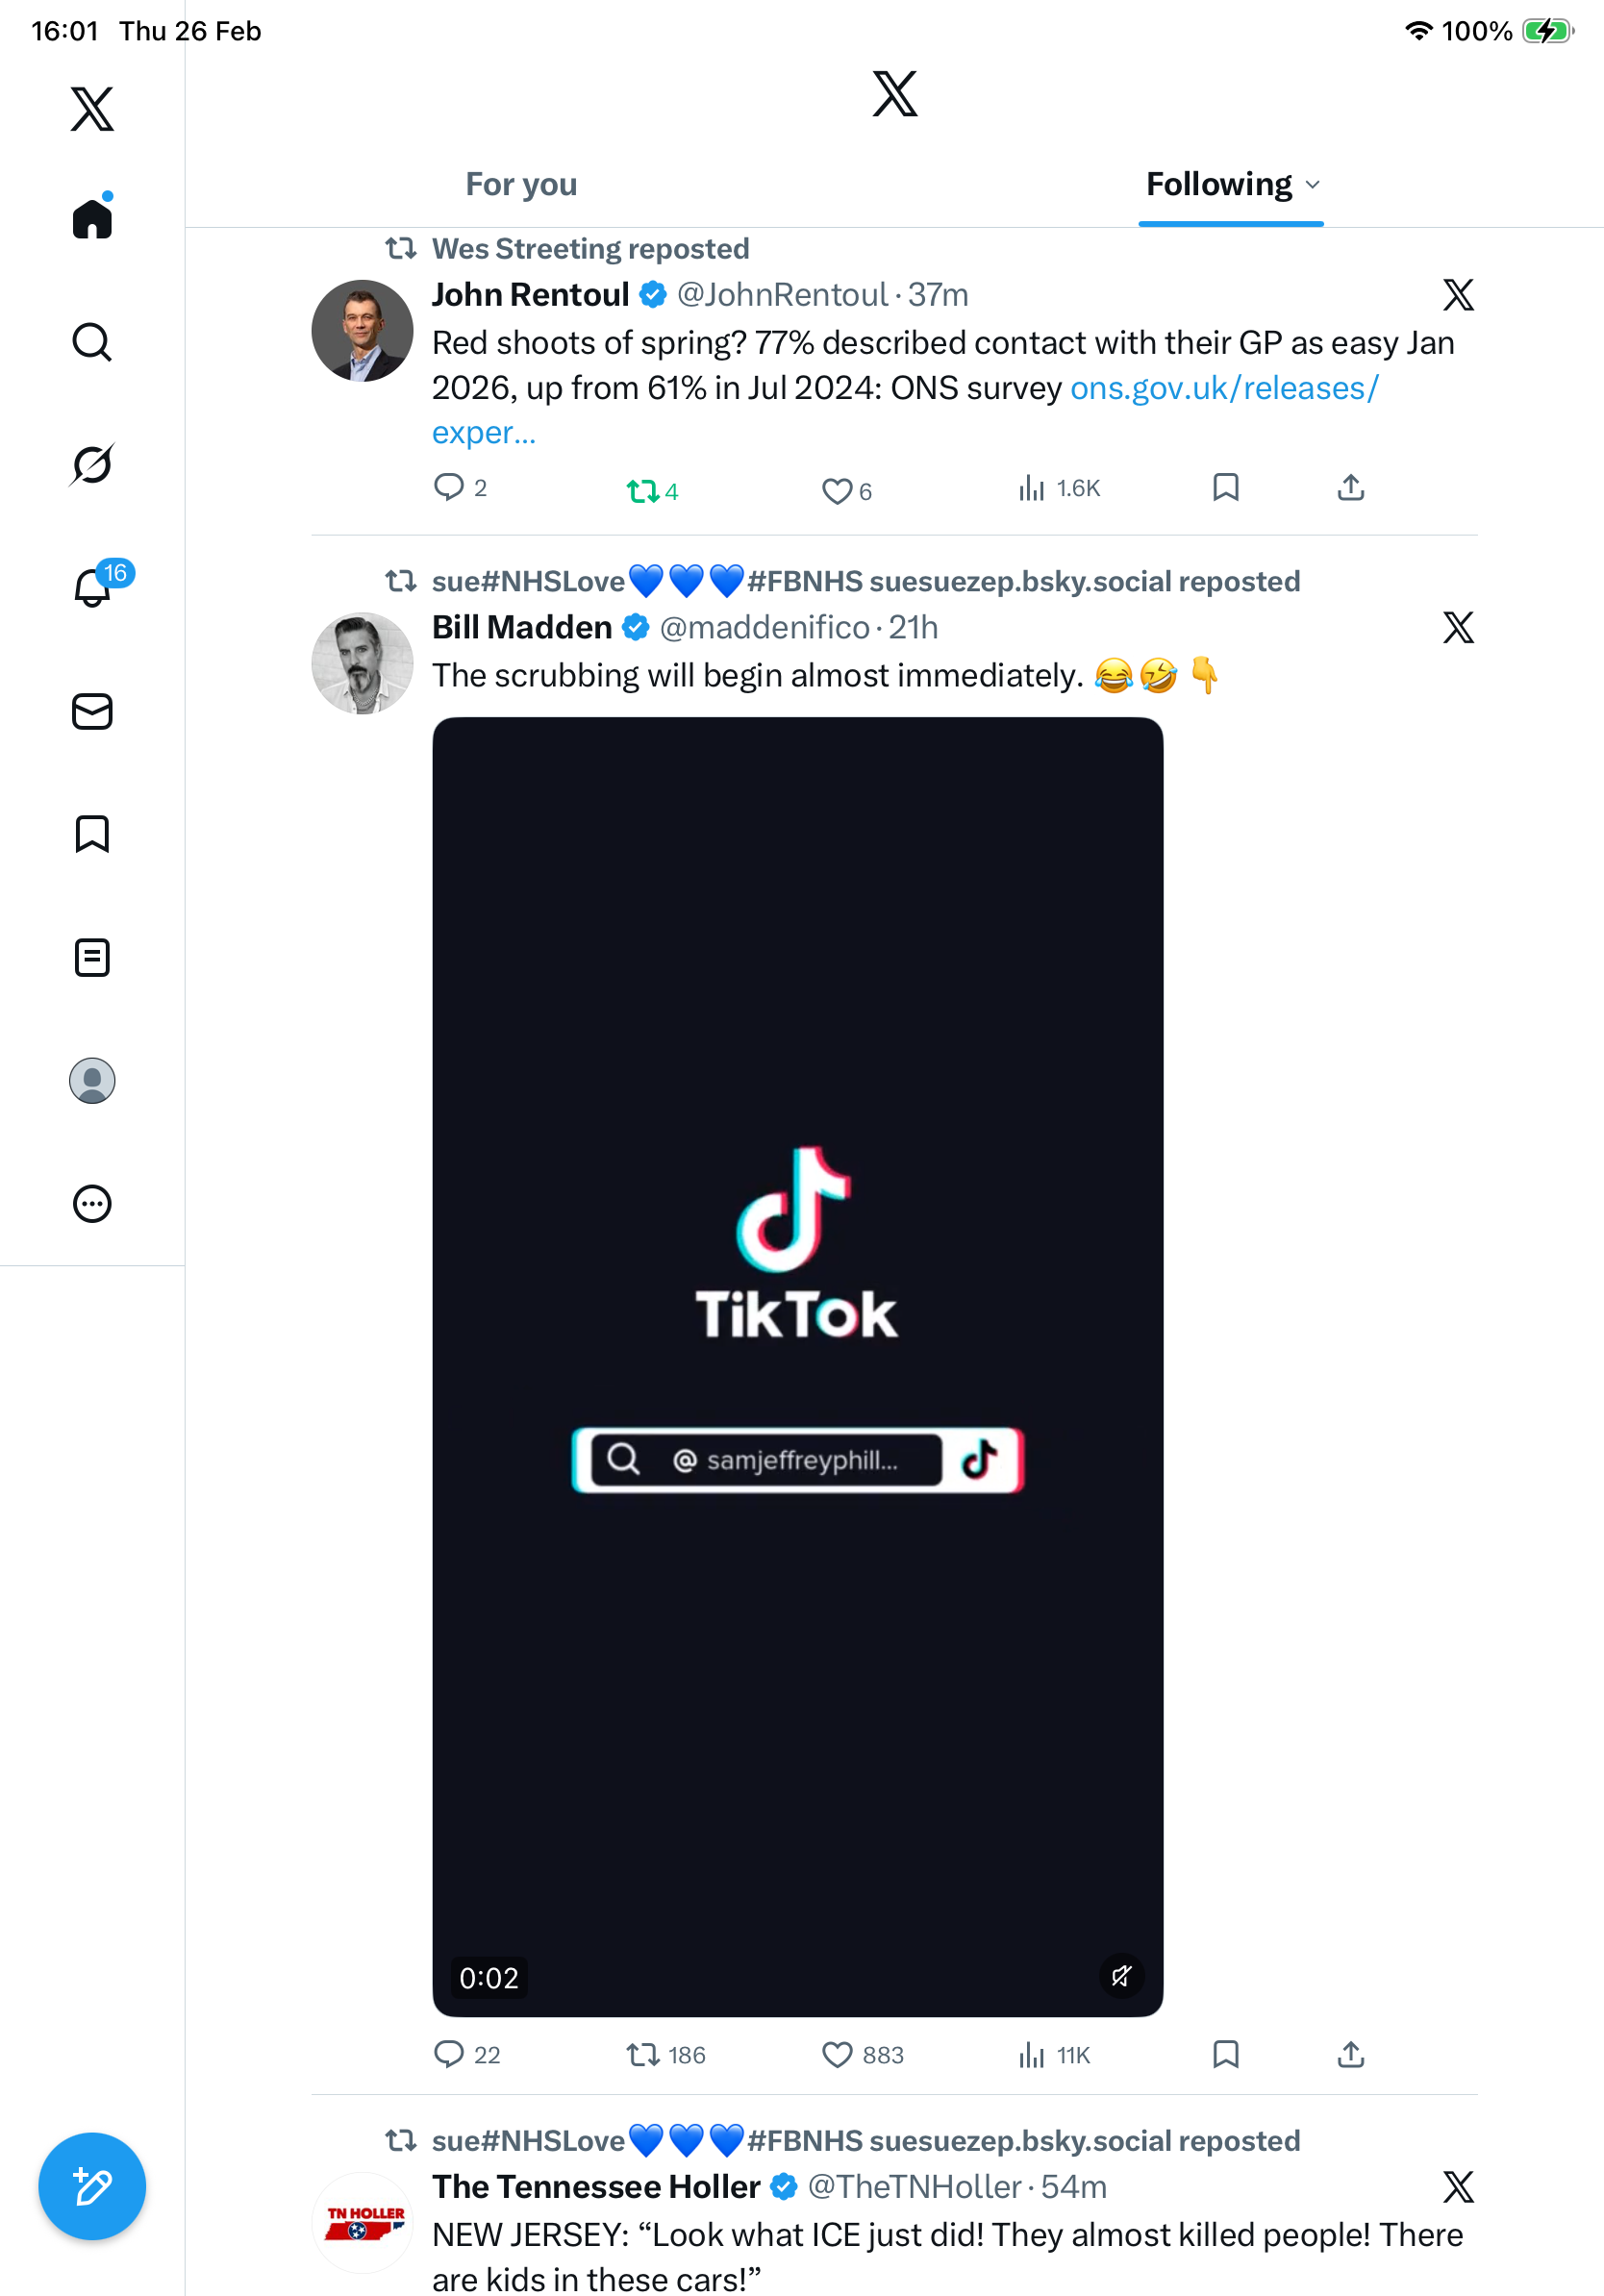This screenshot has height=2296, width=1604.
Task: Unmute the TikTok video
Action: point(1121,1975)
